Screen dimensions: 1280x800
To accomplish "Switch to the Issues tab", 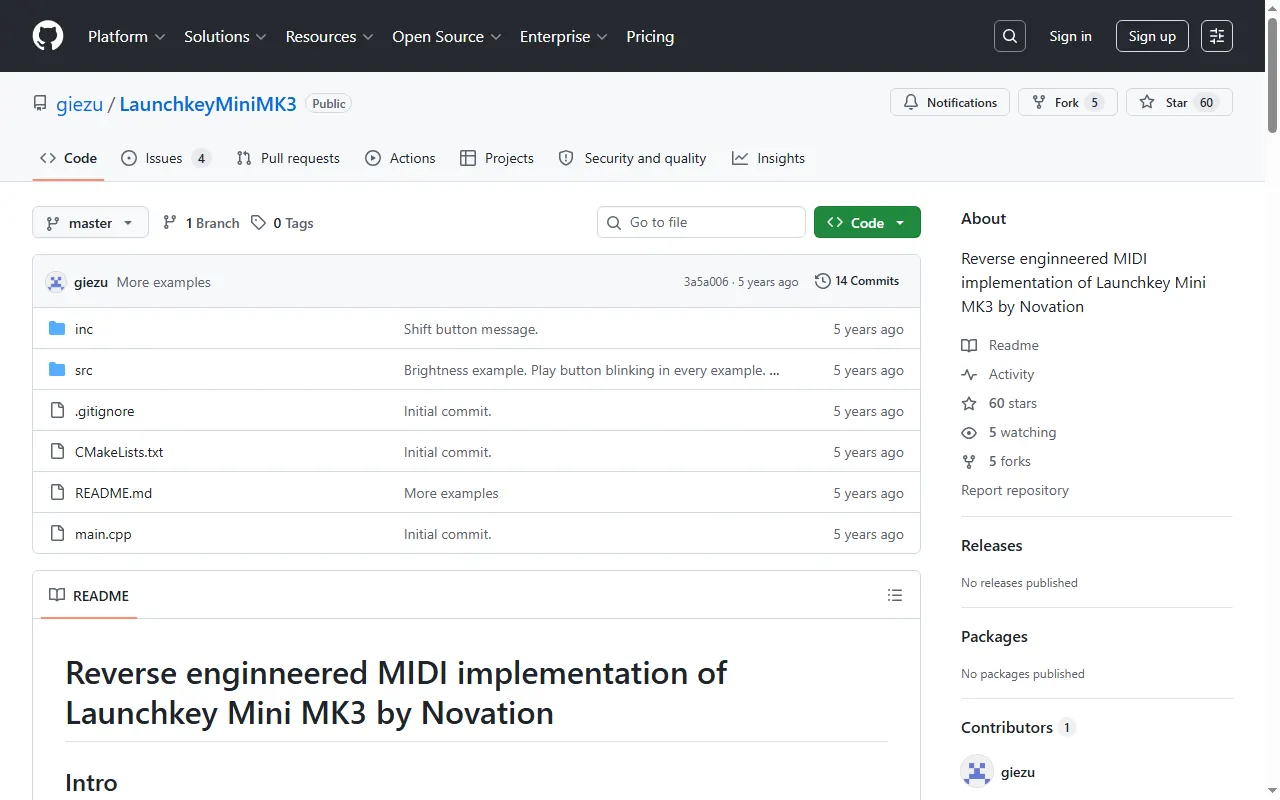I will [x=166, y=158].
